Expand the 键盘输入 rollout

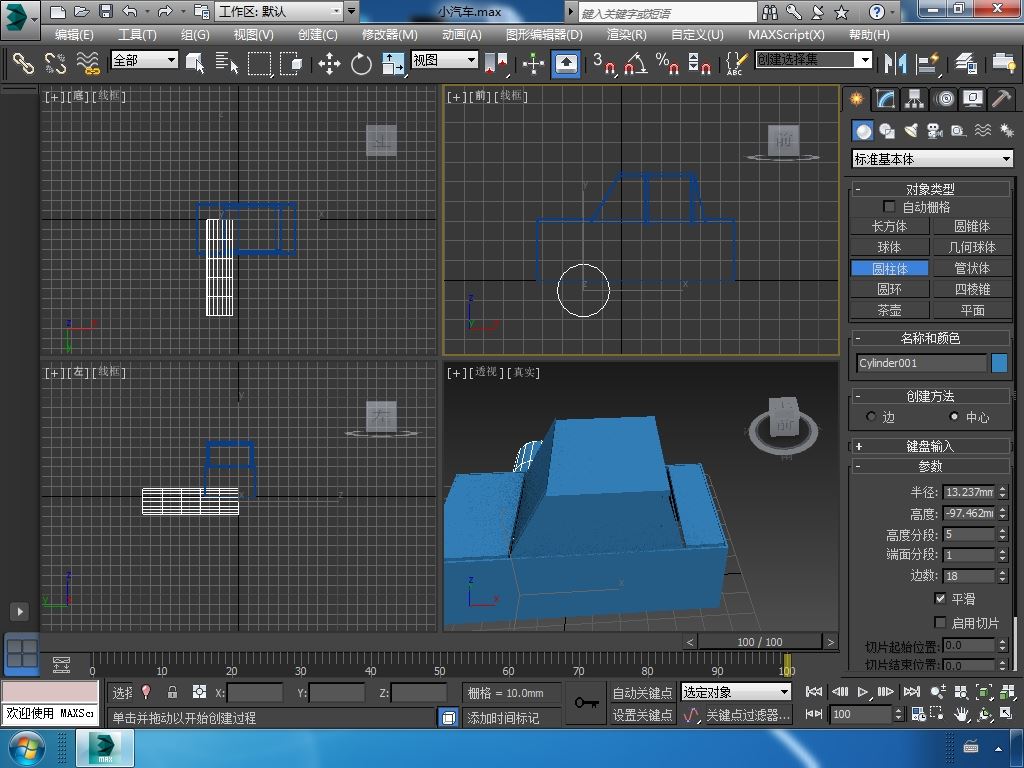click(930, 446)
